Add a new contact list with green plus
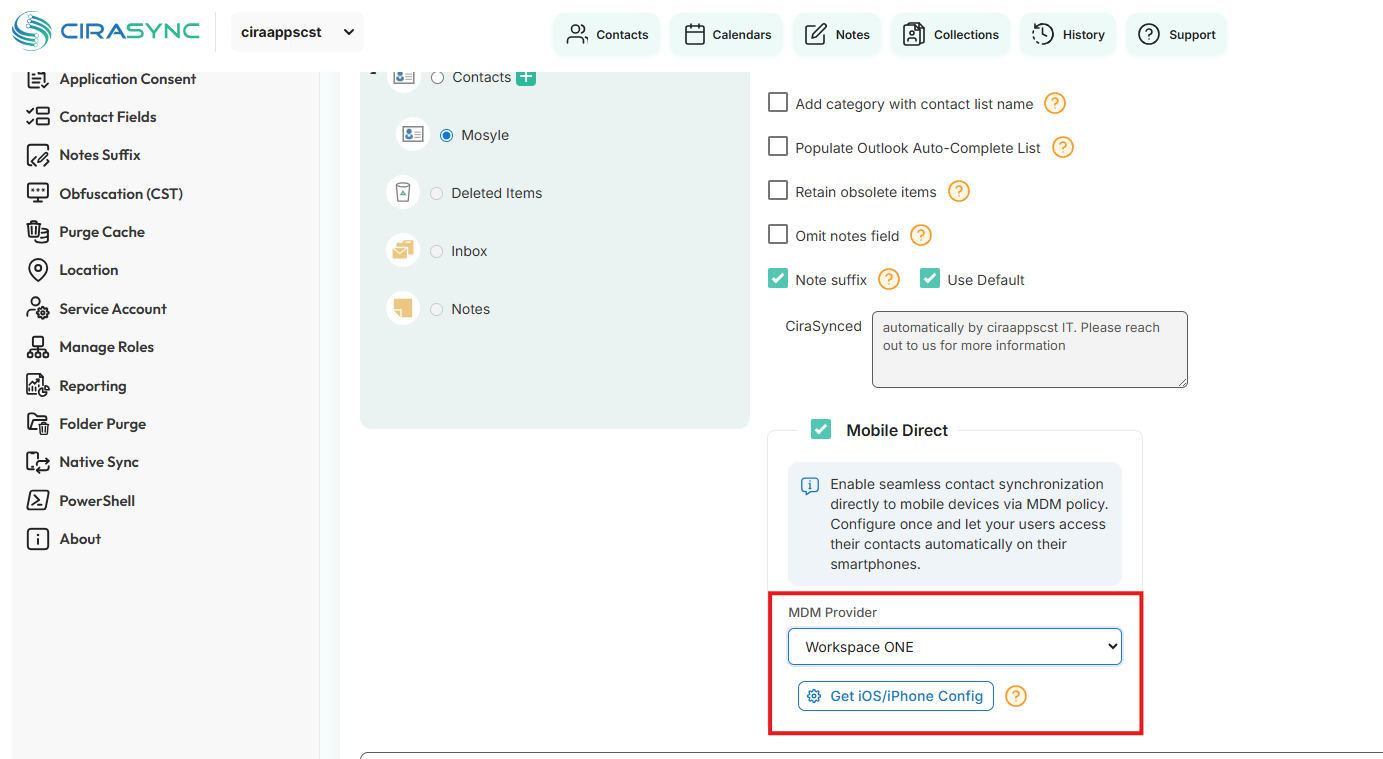The width and height of the screenshot is (1383, 759). coord(526,76)
